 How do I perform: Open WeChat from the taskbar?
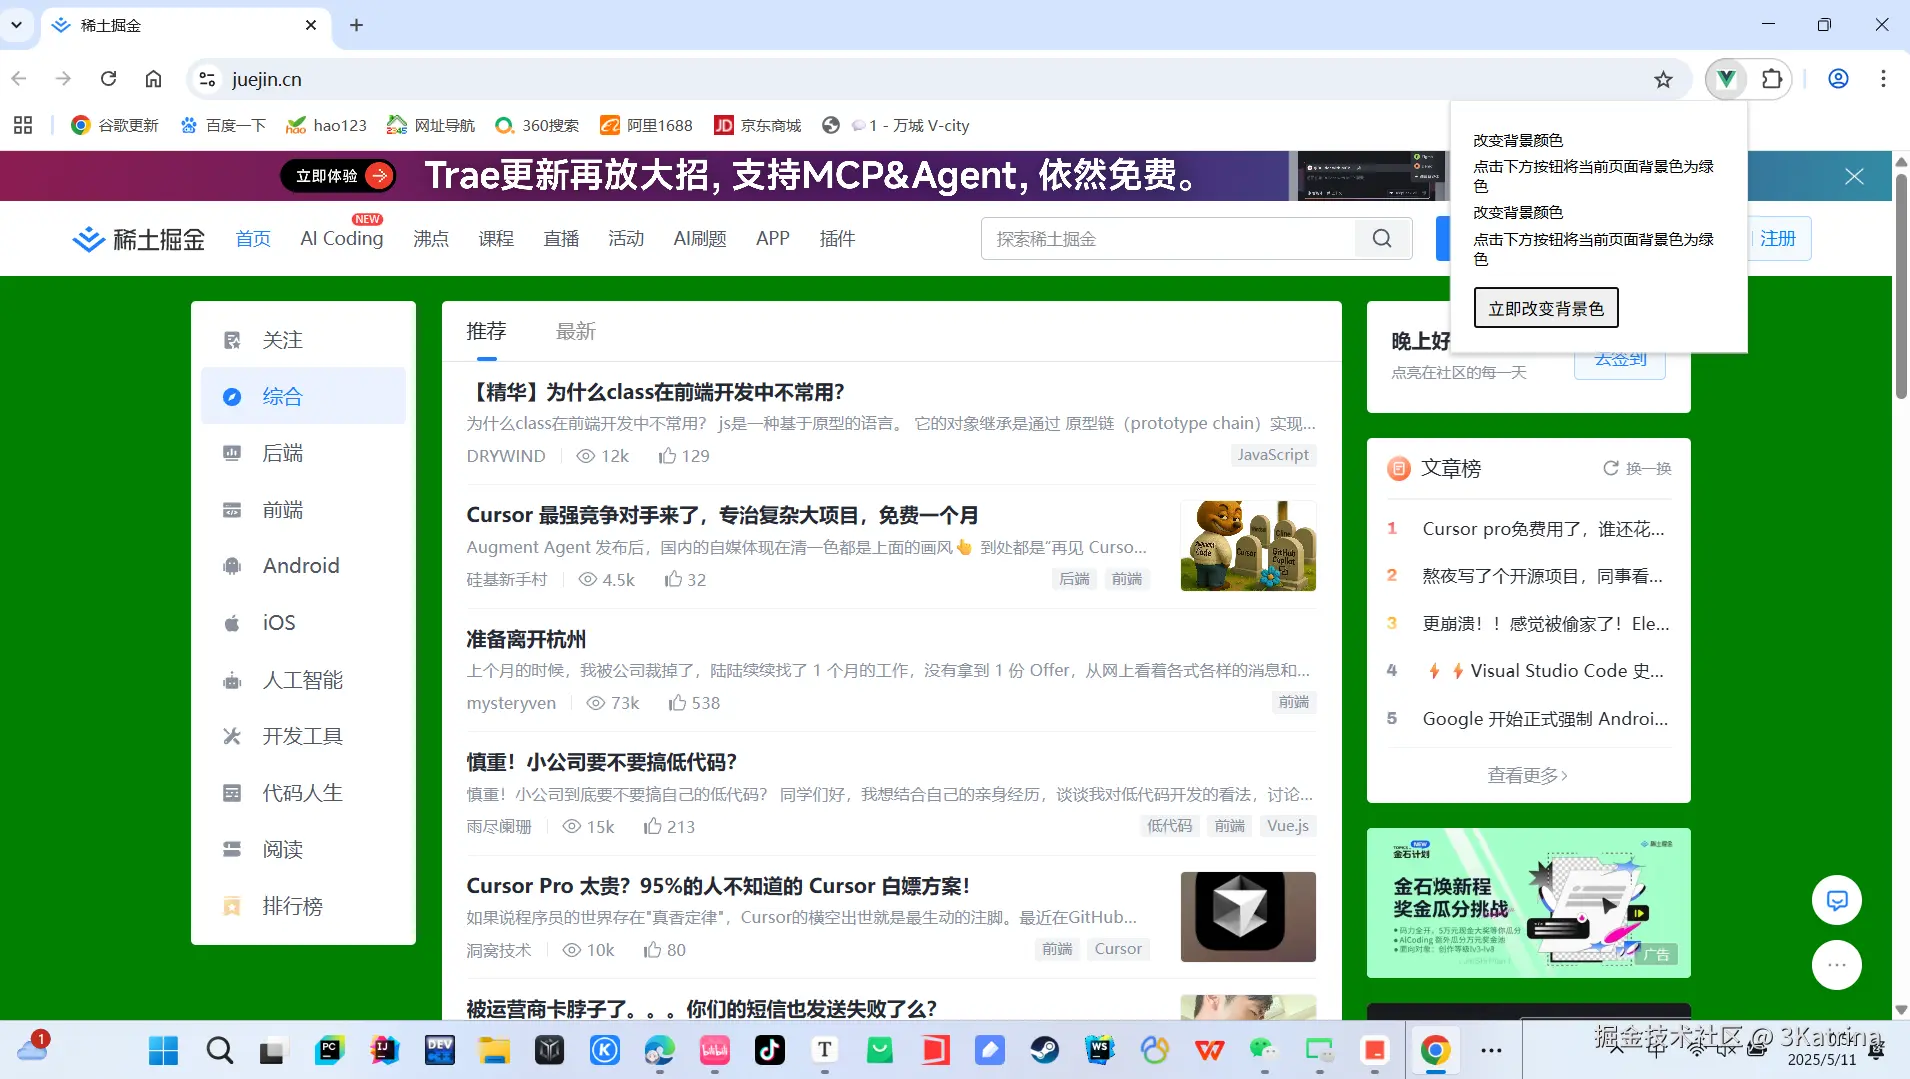(x=1264, y=1050)
